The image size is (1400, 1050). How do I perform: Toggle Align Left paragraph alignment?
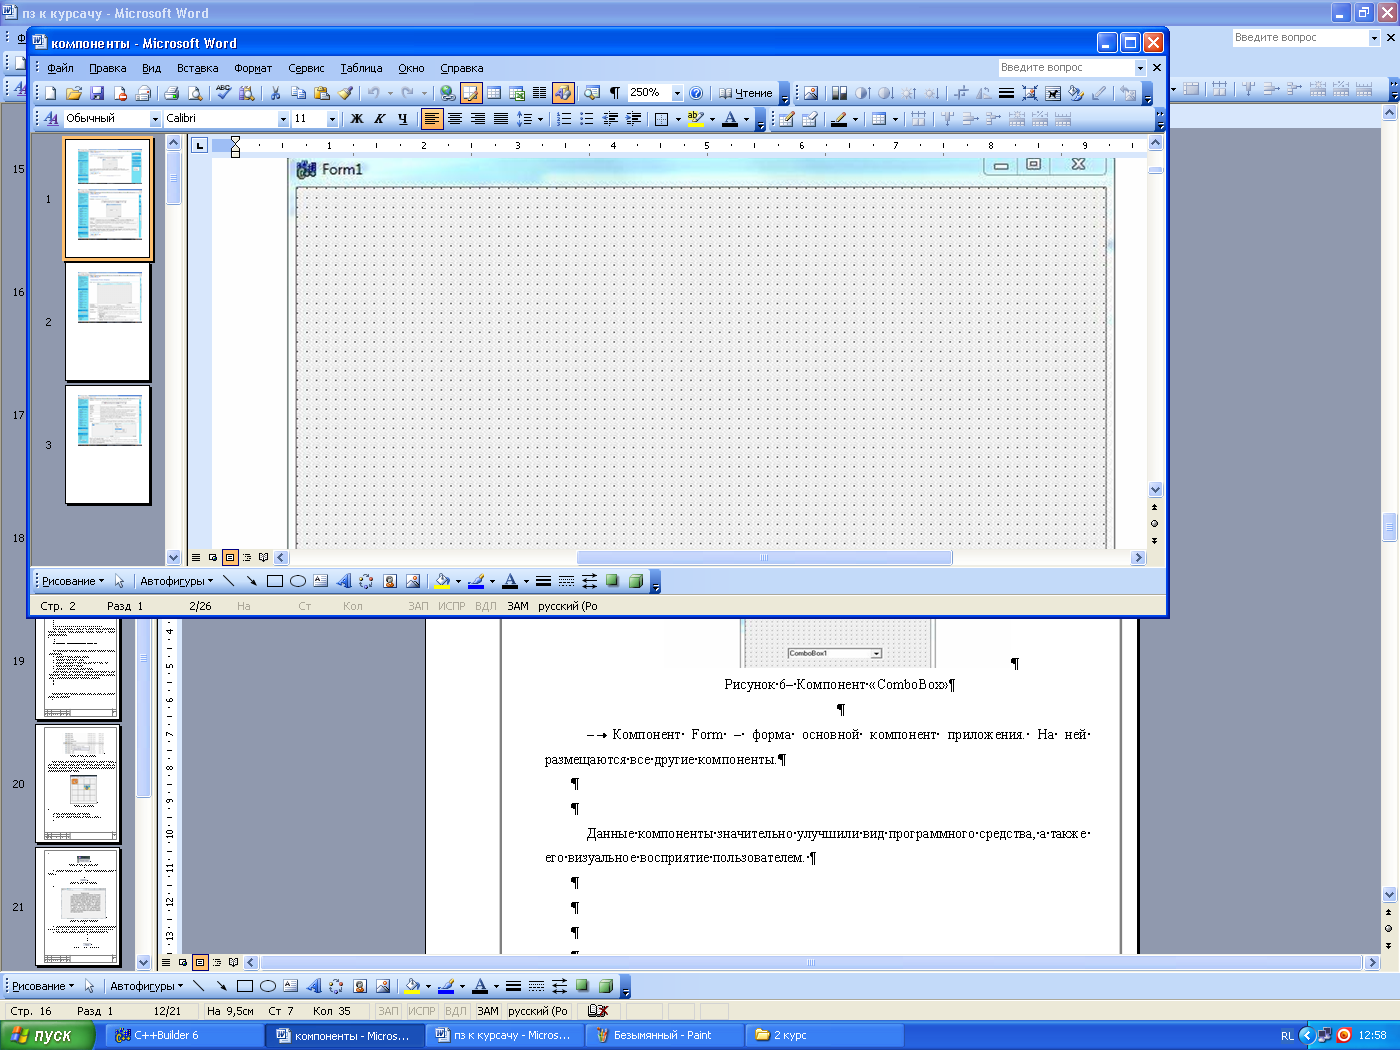[x=431, y=118]
